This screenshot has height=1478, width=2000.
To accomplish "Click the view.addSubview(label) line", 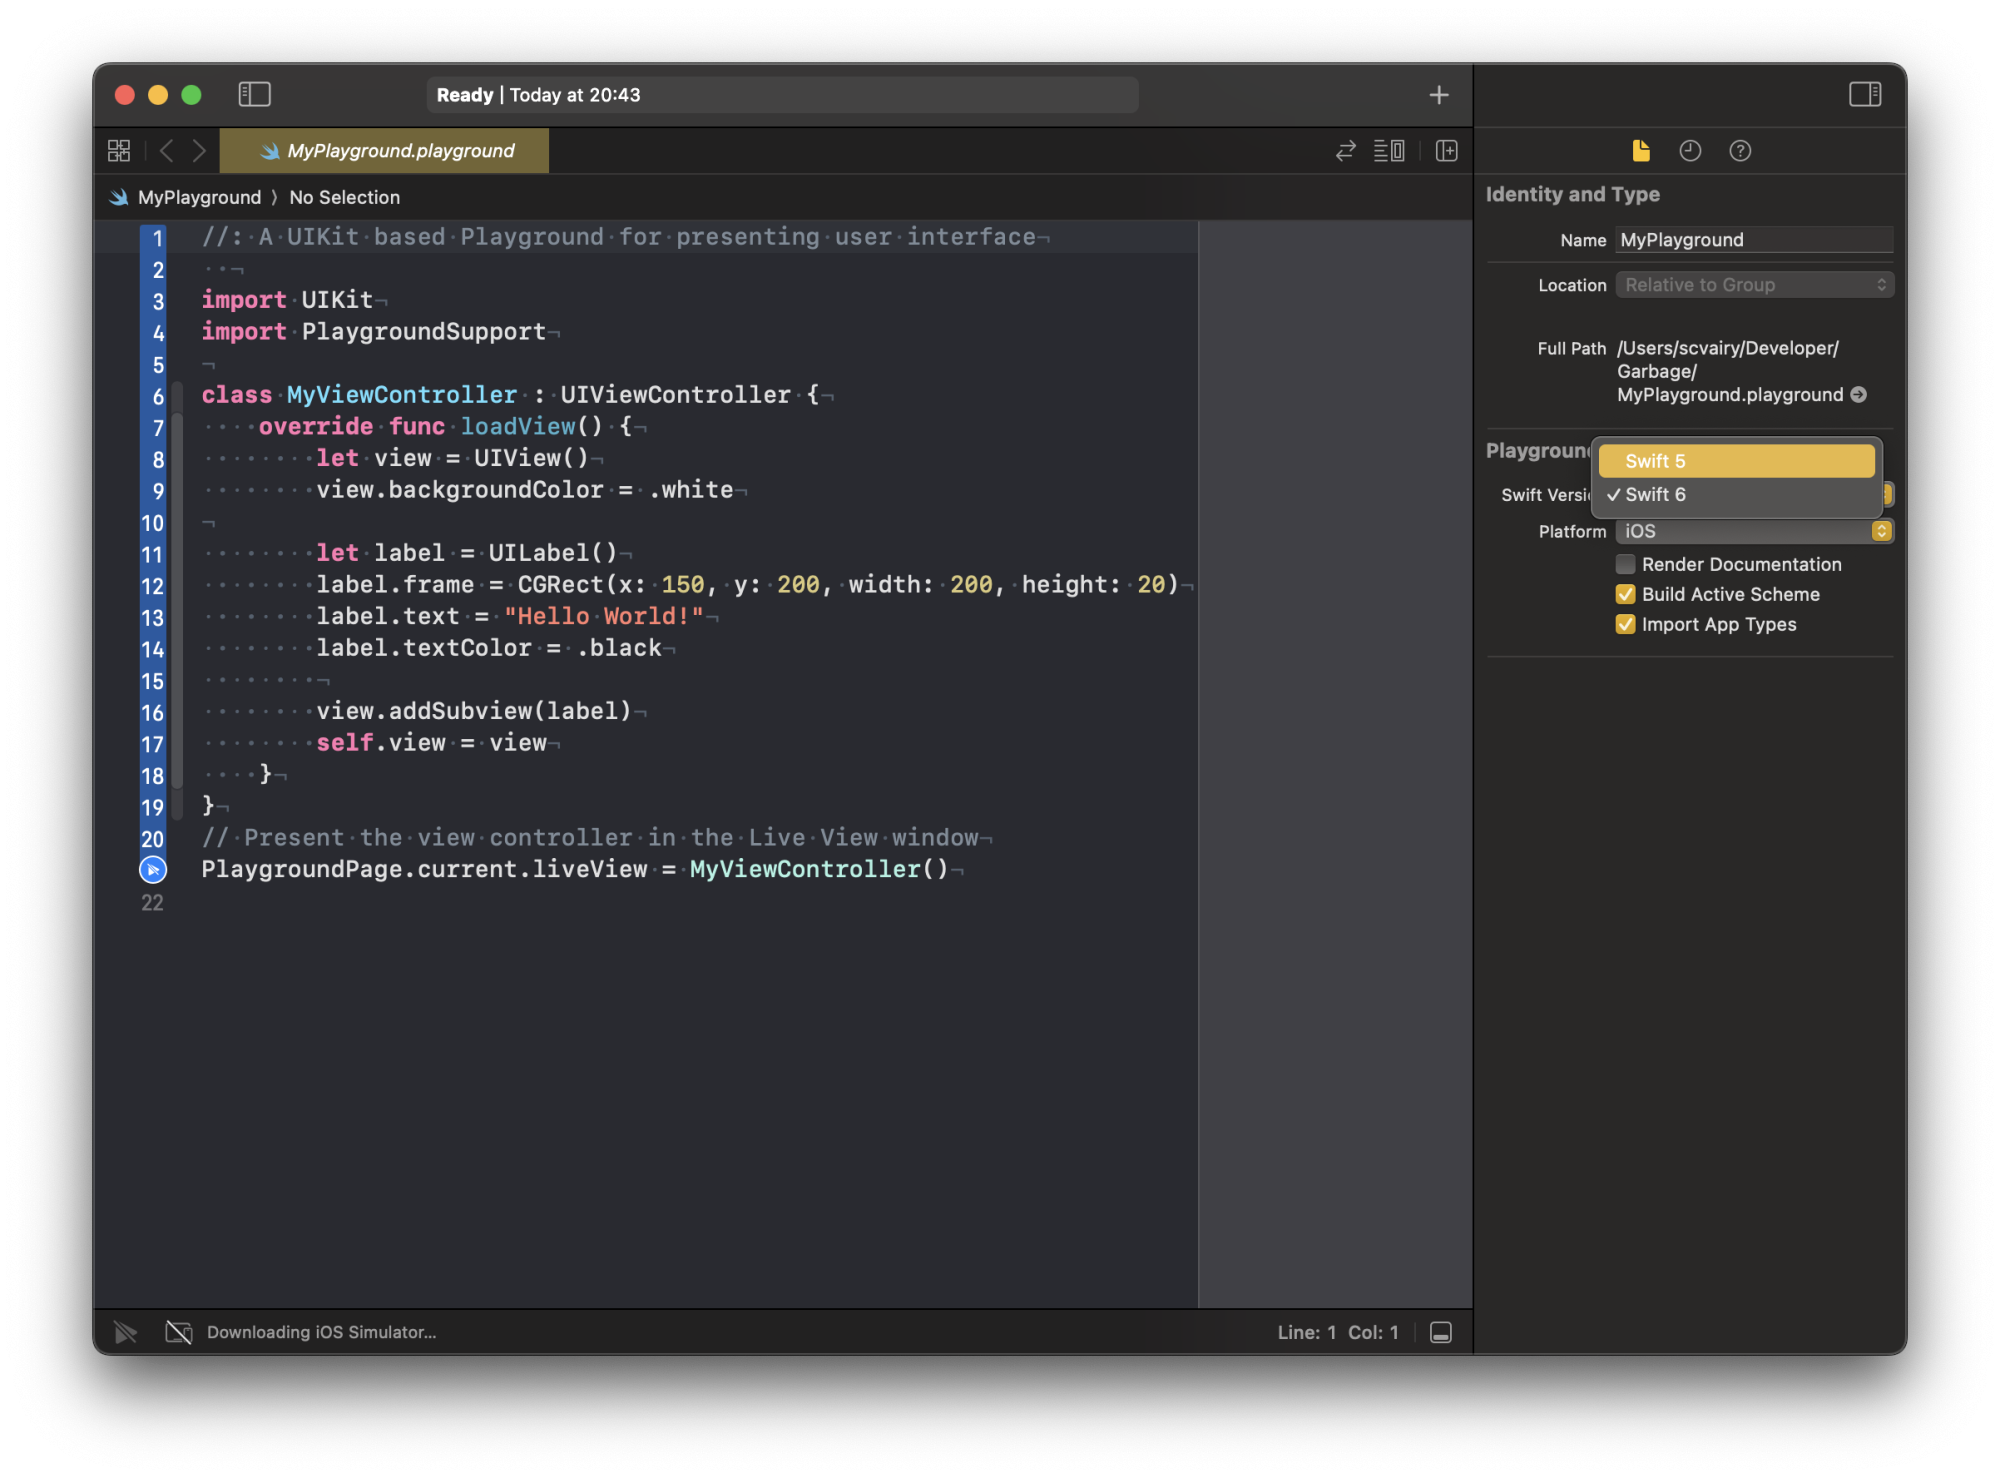I will pyautogui.click(x=474, y=711).
